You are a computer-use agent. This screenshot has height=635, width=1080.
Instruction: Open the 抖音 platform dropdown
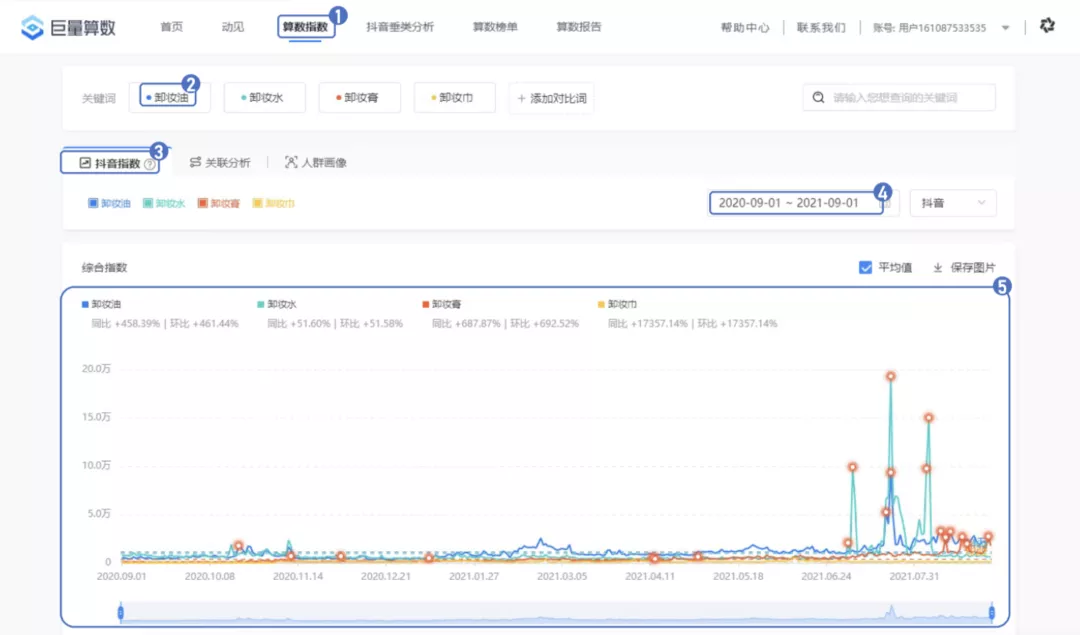[x=951, y=203]
